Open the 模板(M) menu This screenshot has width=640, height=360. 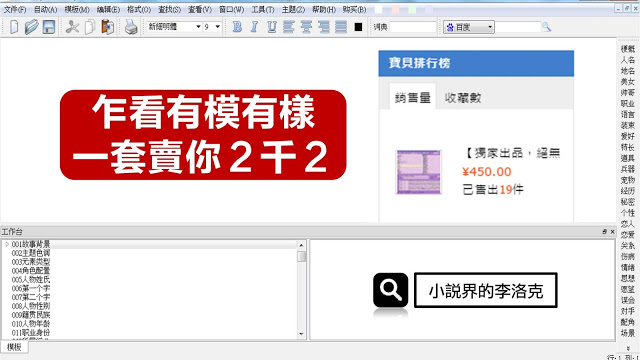click(x=77, y=9)
